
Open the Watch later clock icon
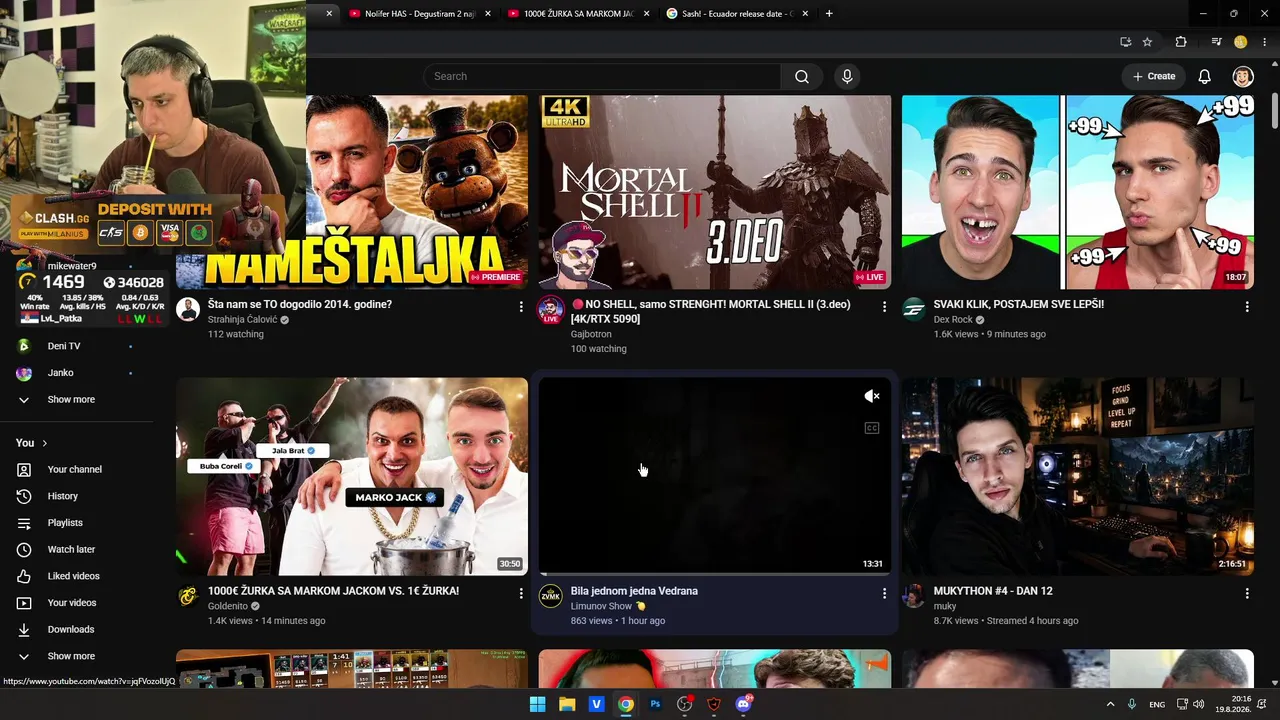click(x=24, y=549)
